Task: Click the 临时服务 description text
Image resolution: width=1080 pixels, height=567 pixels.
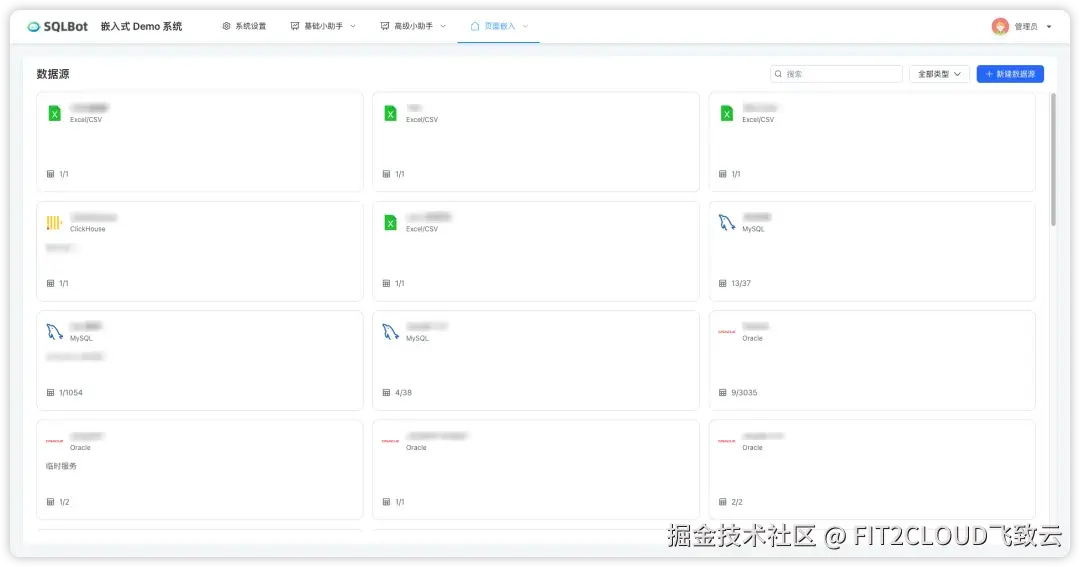Action: (61, 466)
